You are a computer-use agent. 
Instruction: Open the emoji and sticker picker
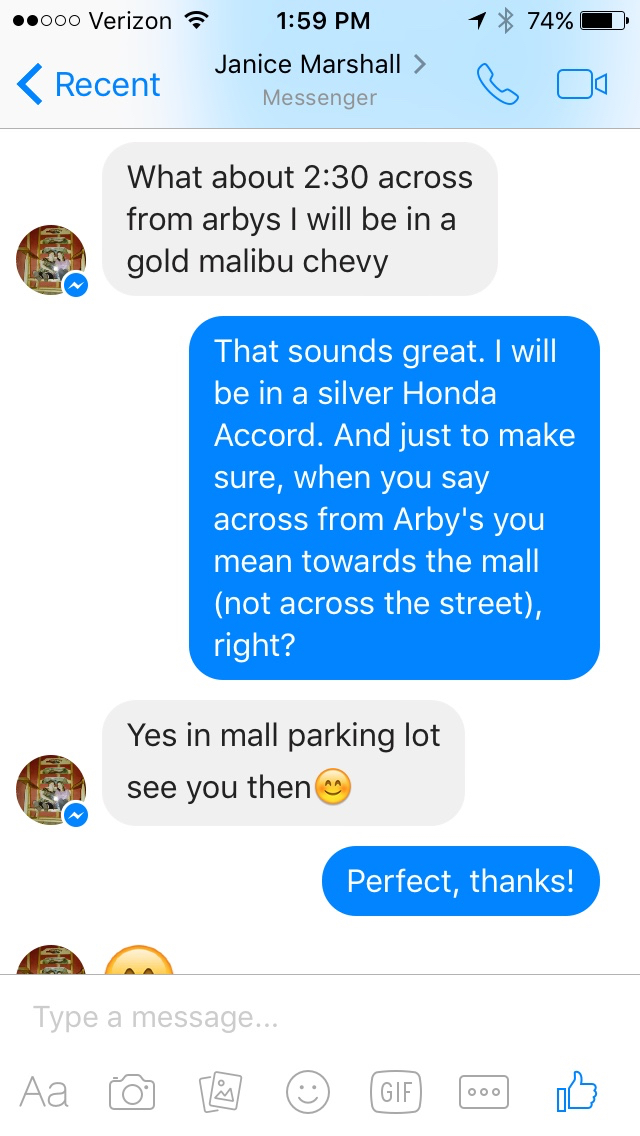click(307, 1091)
